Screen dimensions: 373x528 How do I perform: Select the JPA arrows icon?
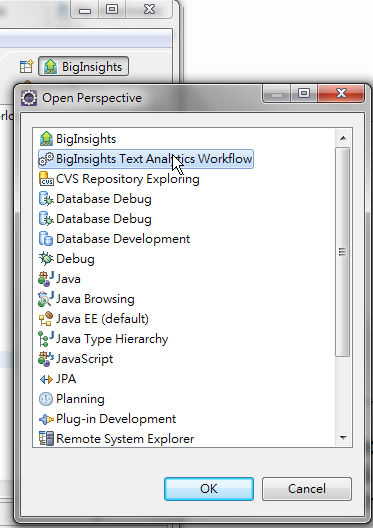[46, 379]
